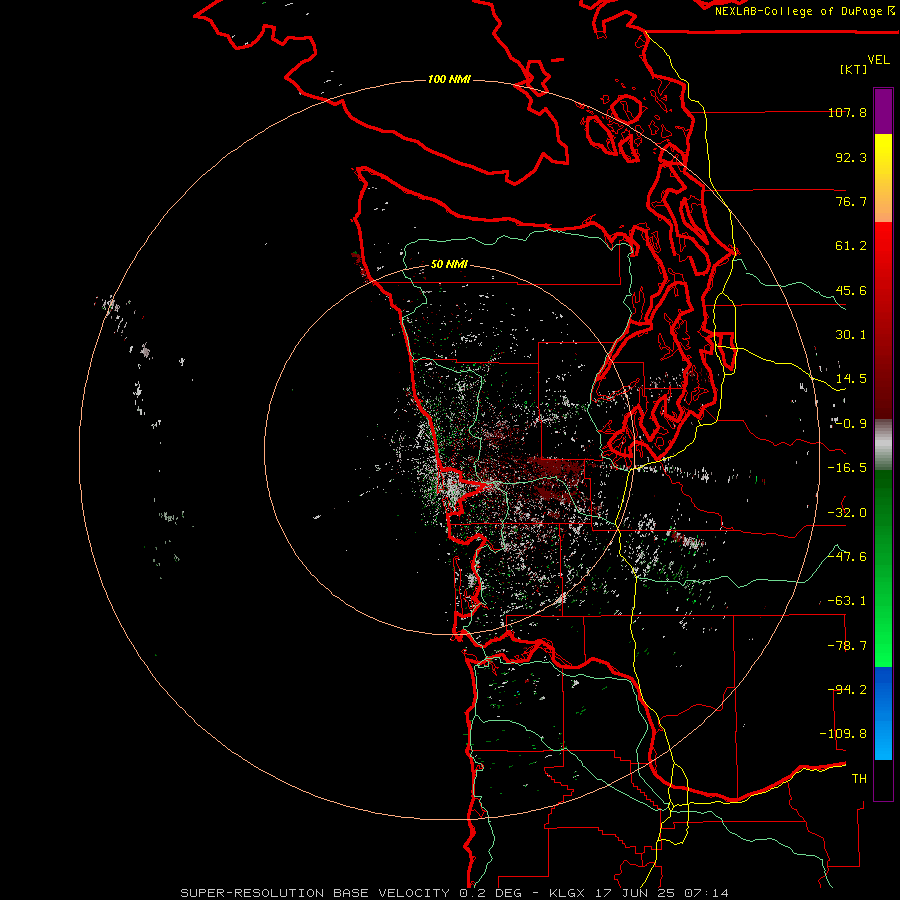Viewport: 900px width, 900px height.
Task: Click the blue segment of velocity color bar
Action: [883, 713]
